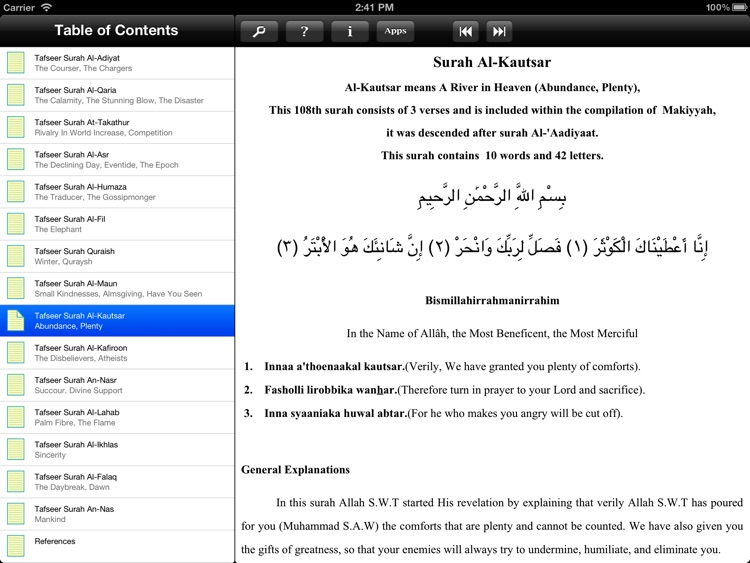Viewport: 750px width, 563px height.
Task: Click the Al-Humaza document icon
Action: [16, 192]
